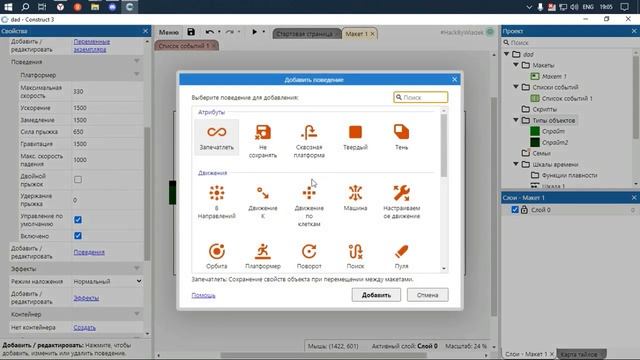
Task: Click the behavior search field in dialog
Action: click(x=421, y=97)
